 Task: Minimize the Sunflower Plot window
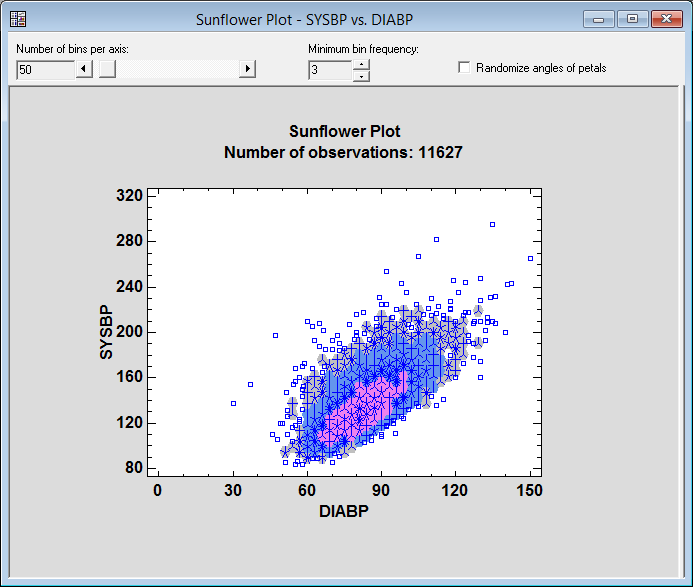(600, 19)
